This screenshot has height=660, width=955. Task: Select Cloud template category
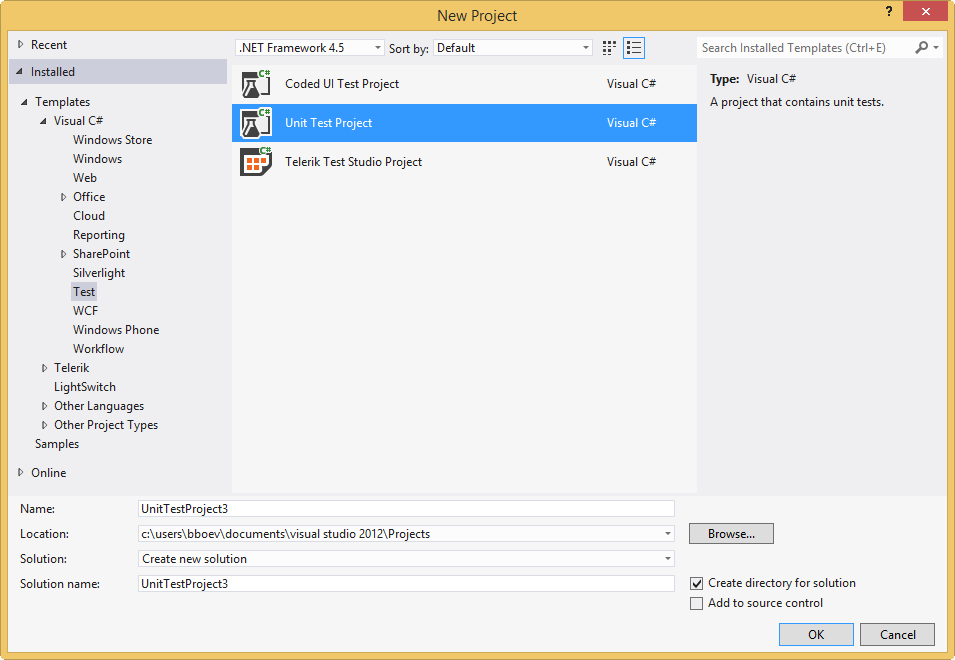pyautogui.click(x=89, y=216)
